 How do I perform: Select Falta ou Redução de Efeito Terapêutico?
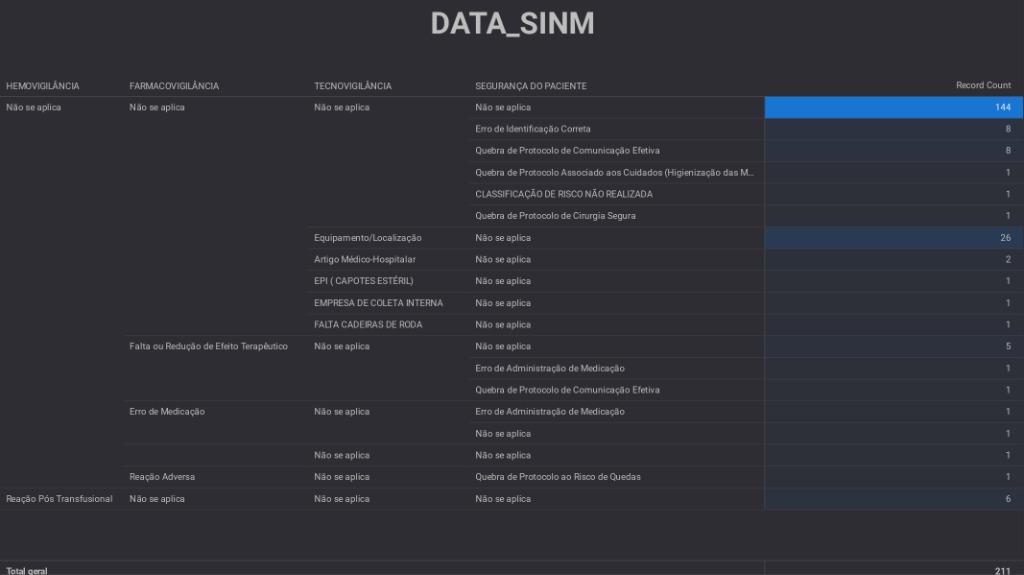(209, 346)
